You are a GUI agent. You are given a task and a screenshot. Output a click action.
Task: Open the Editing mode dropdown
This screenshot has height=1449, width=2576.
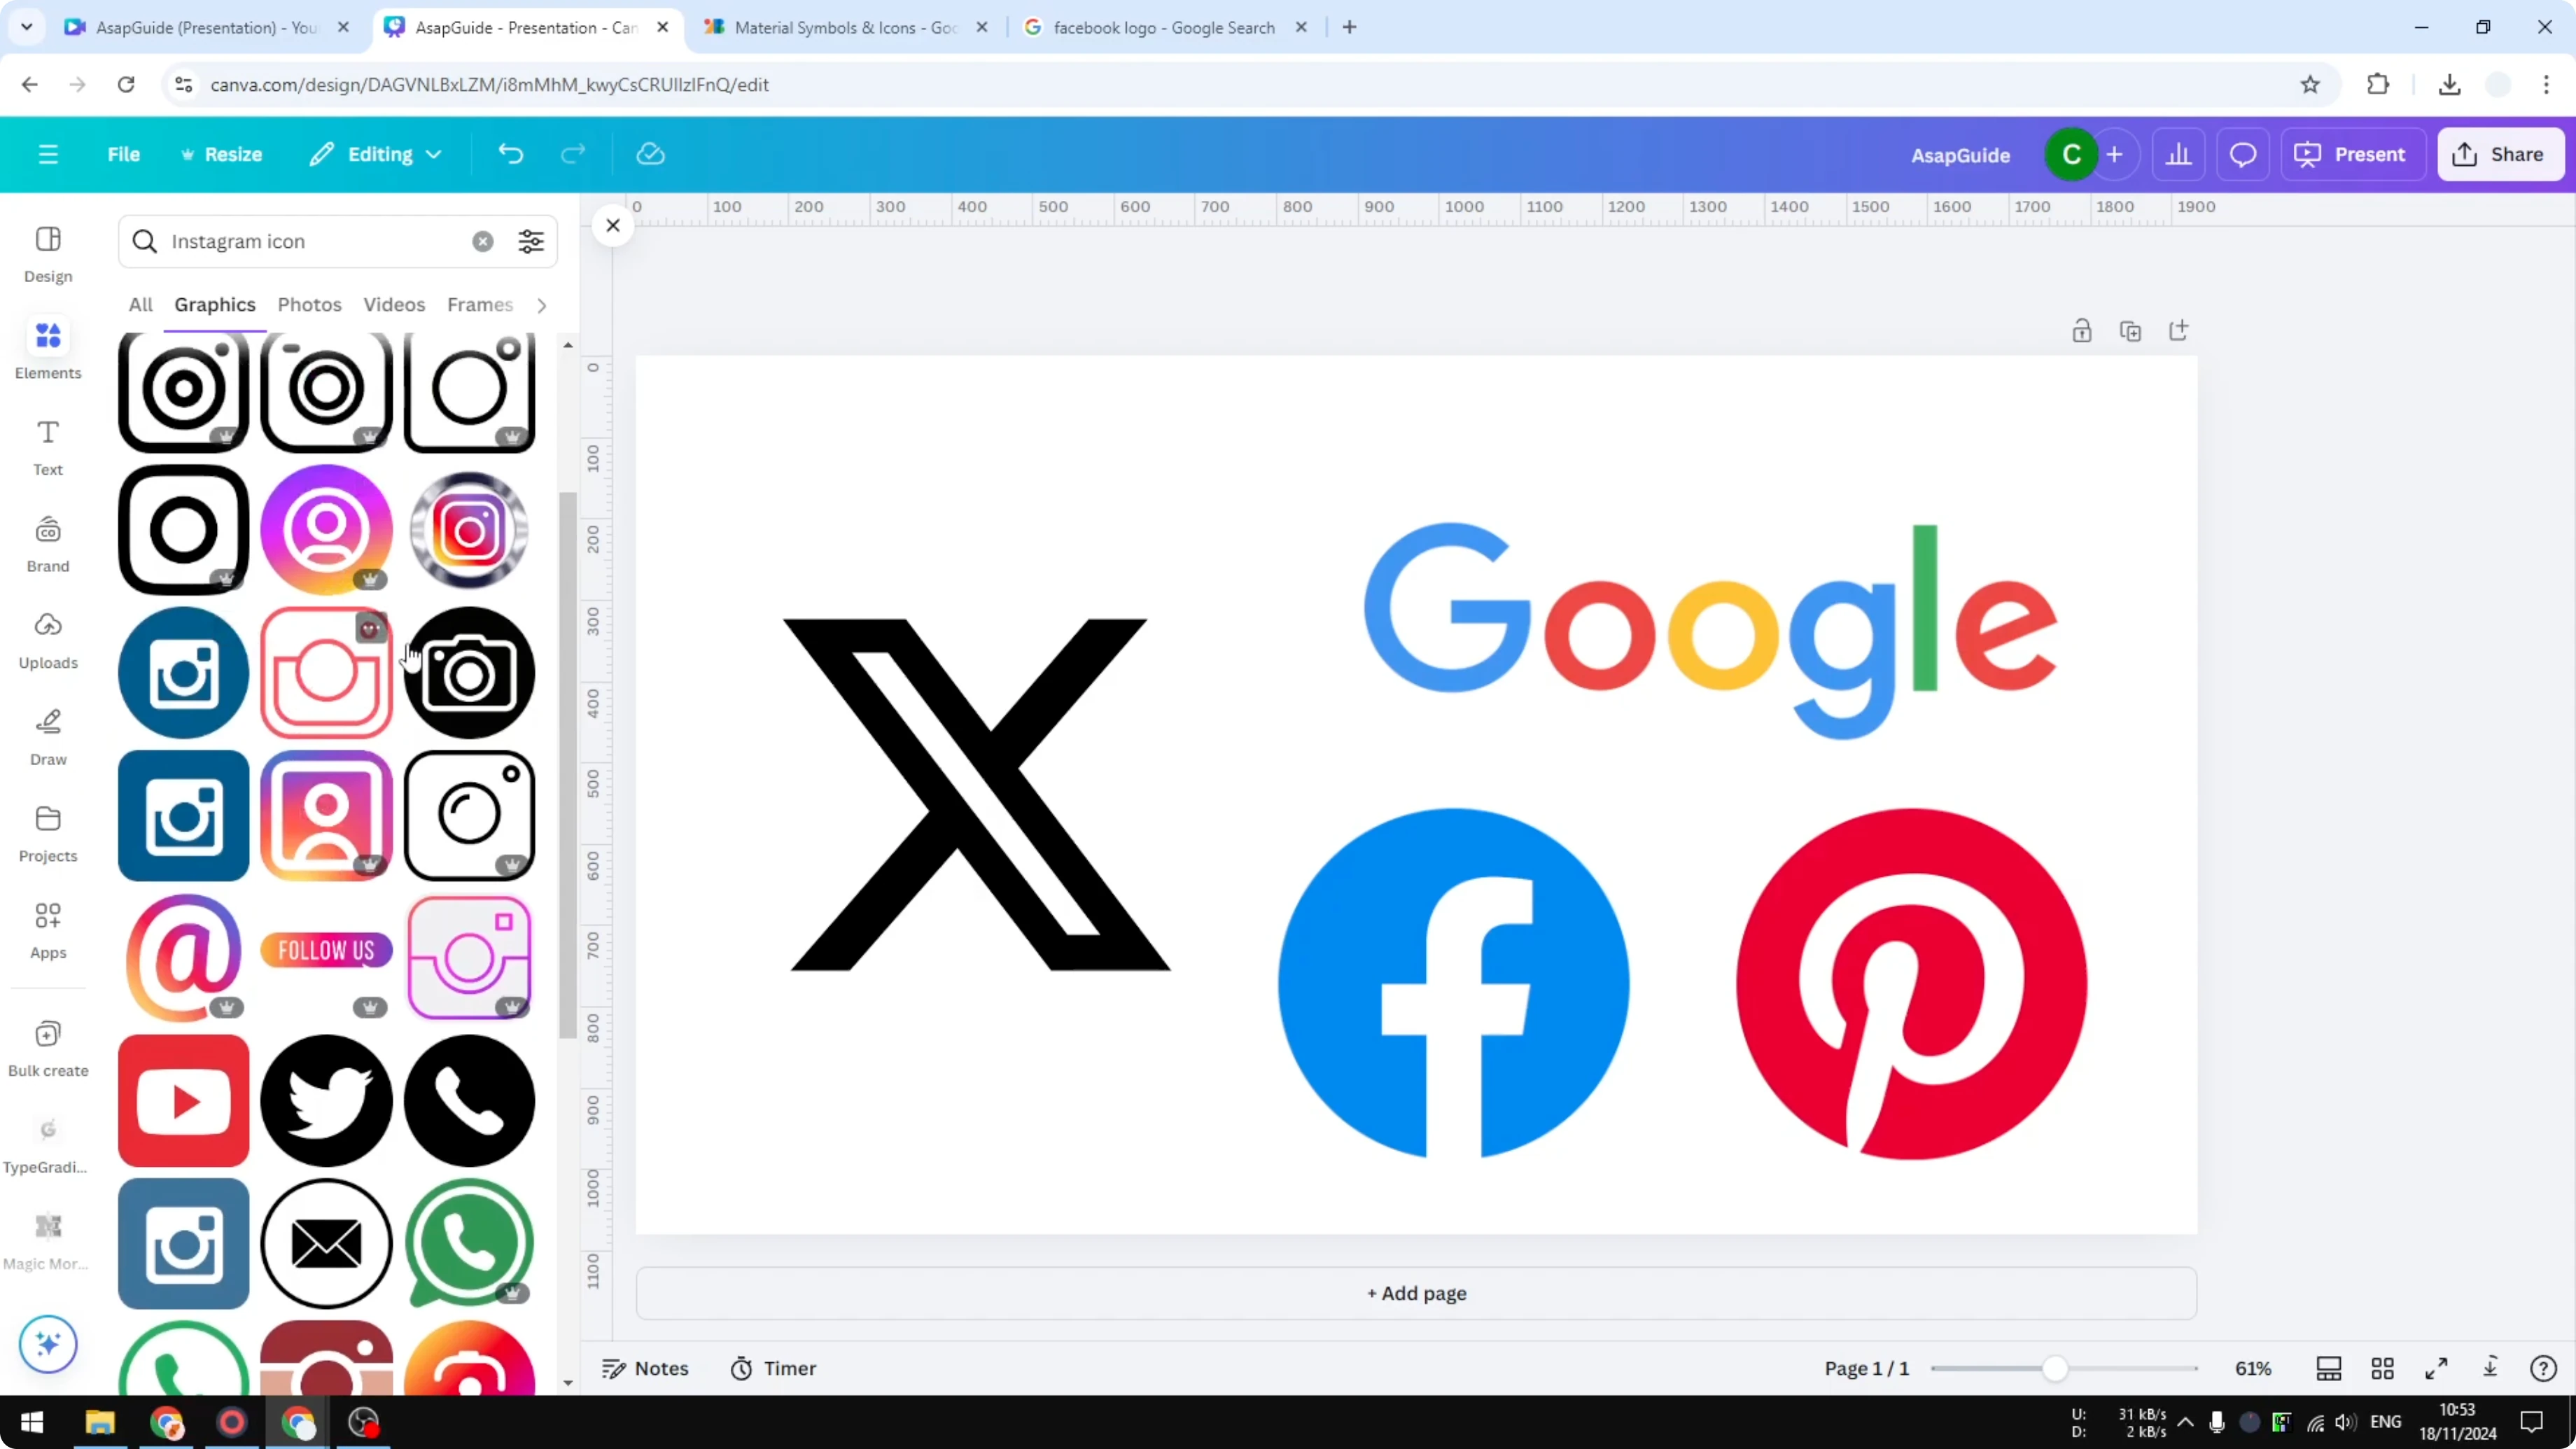click(376, 154)
